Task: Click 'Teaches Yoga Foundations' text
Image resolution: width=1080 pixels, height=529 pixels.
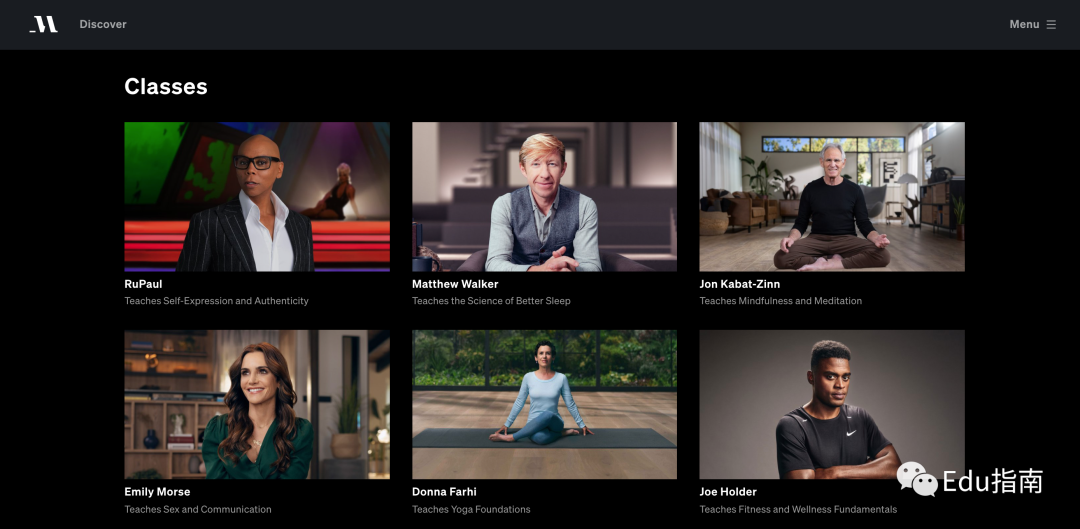Action: pos(471,510)
